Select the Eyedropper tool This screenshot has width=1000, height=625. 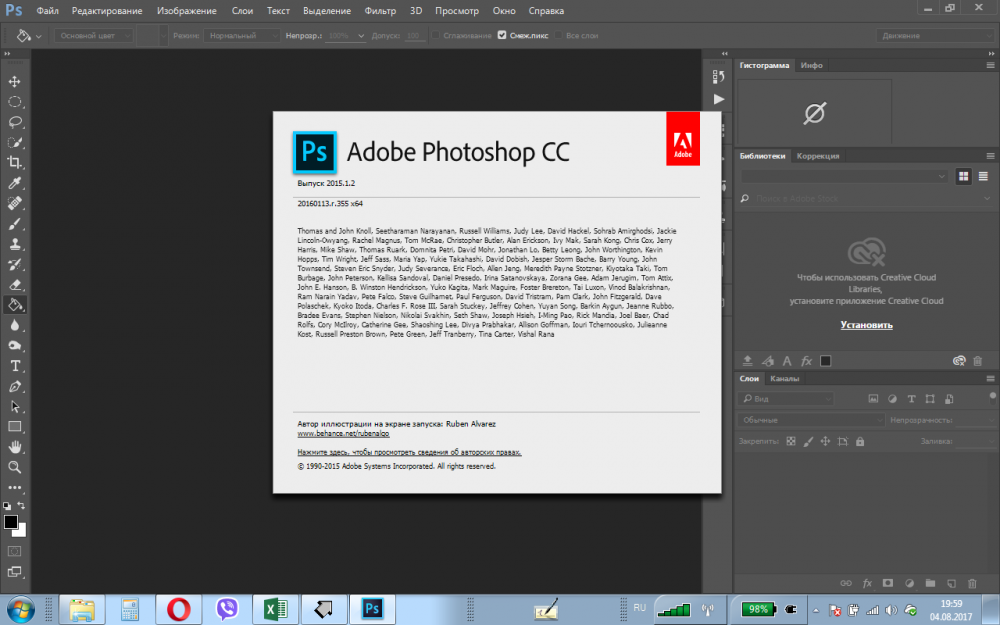[x=15, y=183]
